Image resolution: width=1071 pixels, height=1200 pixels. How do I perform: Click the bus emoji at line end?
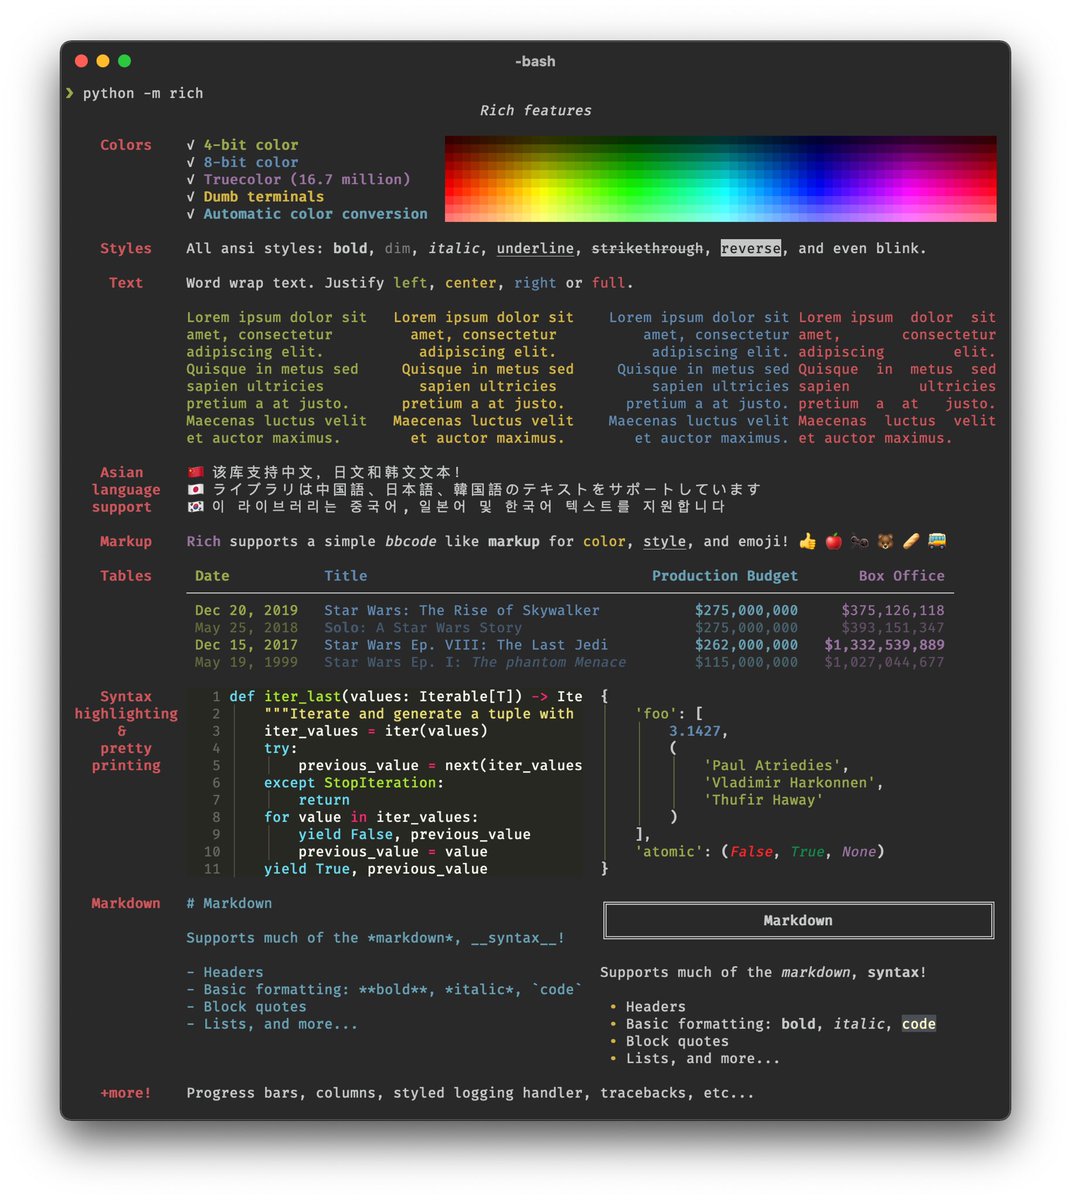936,541
